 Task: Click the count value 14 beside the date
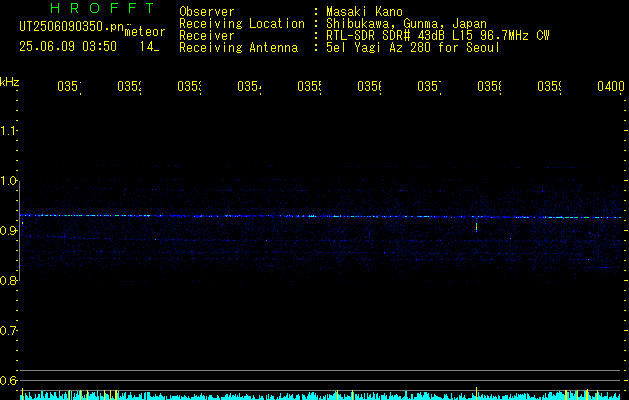click(147, 47)
